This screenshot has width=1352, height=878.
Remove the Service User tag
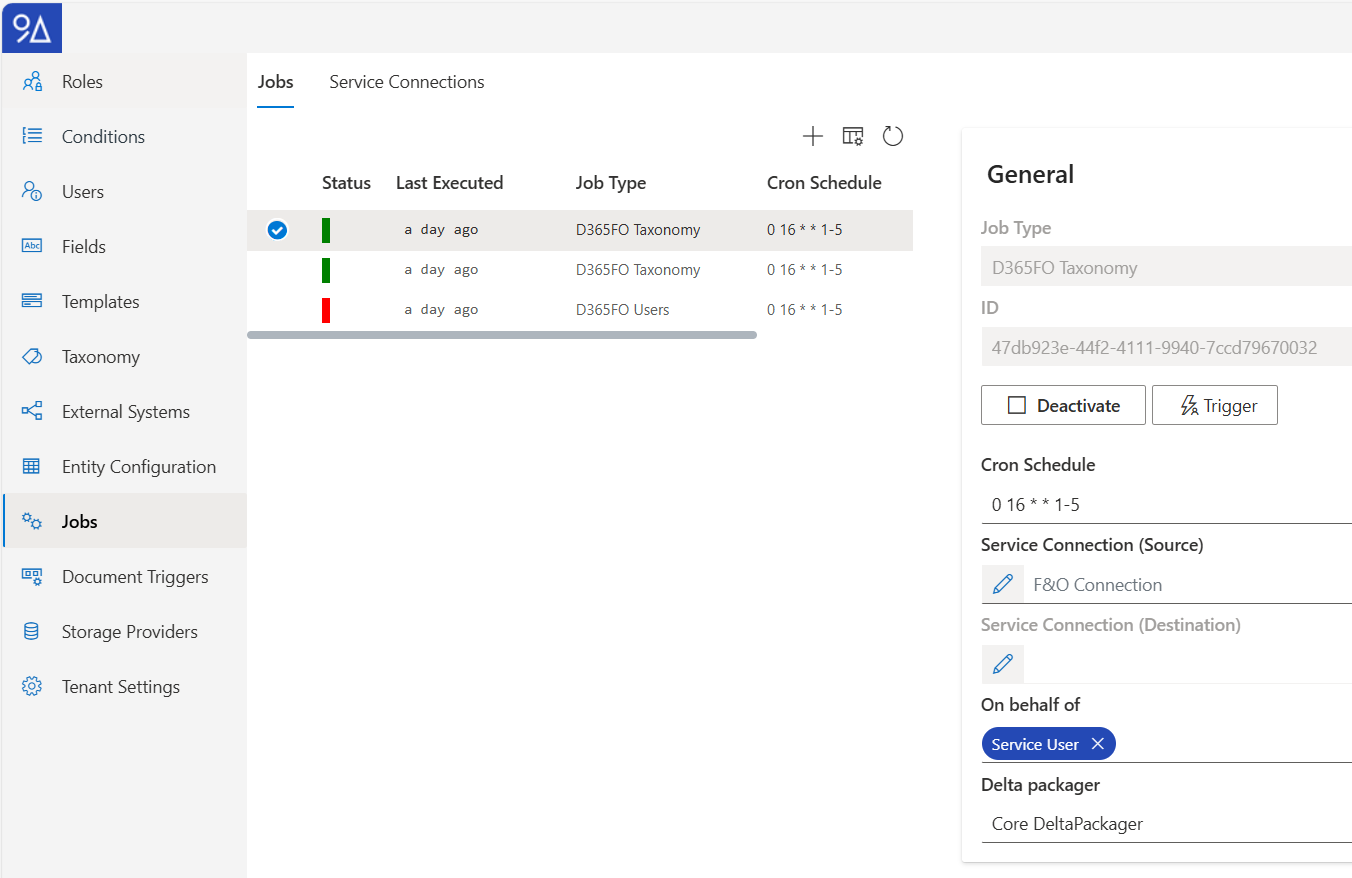point(1098,744)
